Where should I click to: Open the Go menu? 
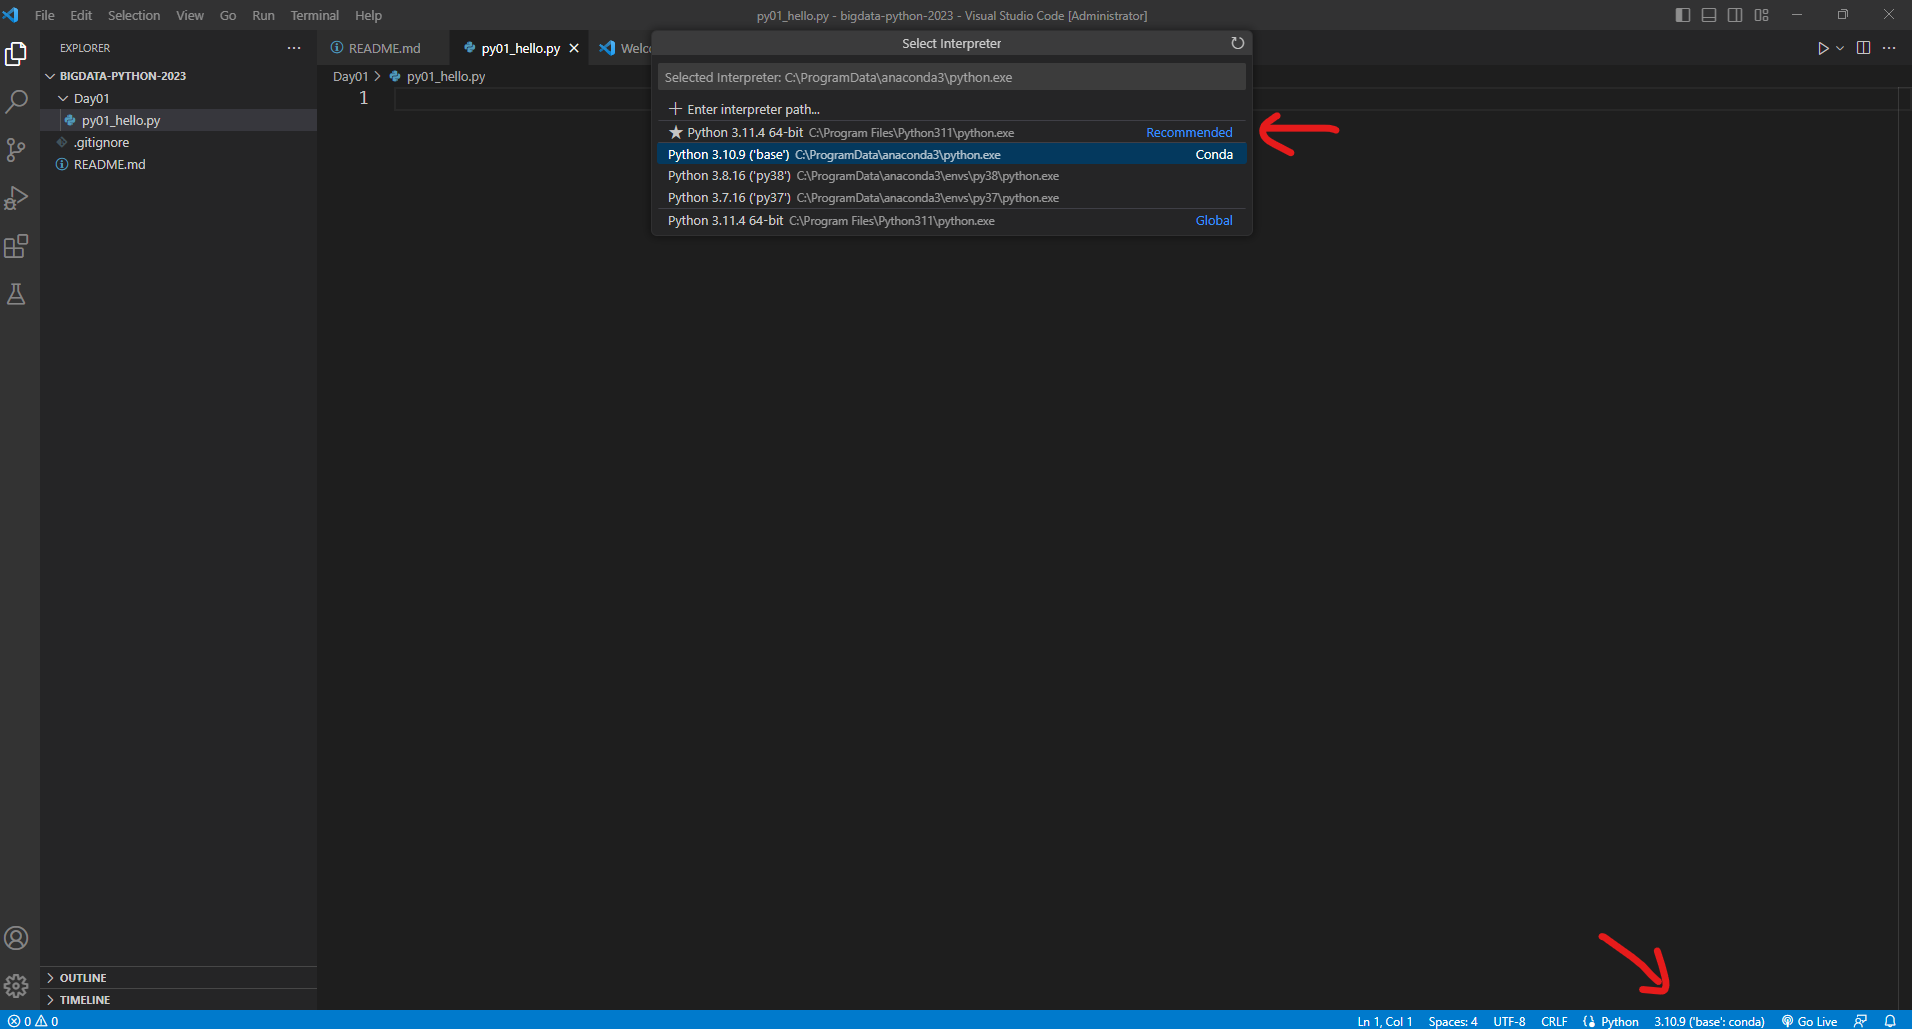click(x=228, y=15)
